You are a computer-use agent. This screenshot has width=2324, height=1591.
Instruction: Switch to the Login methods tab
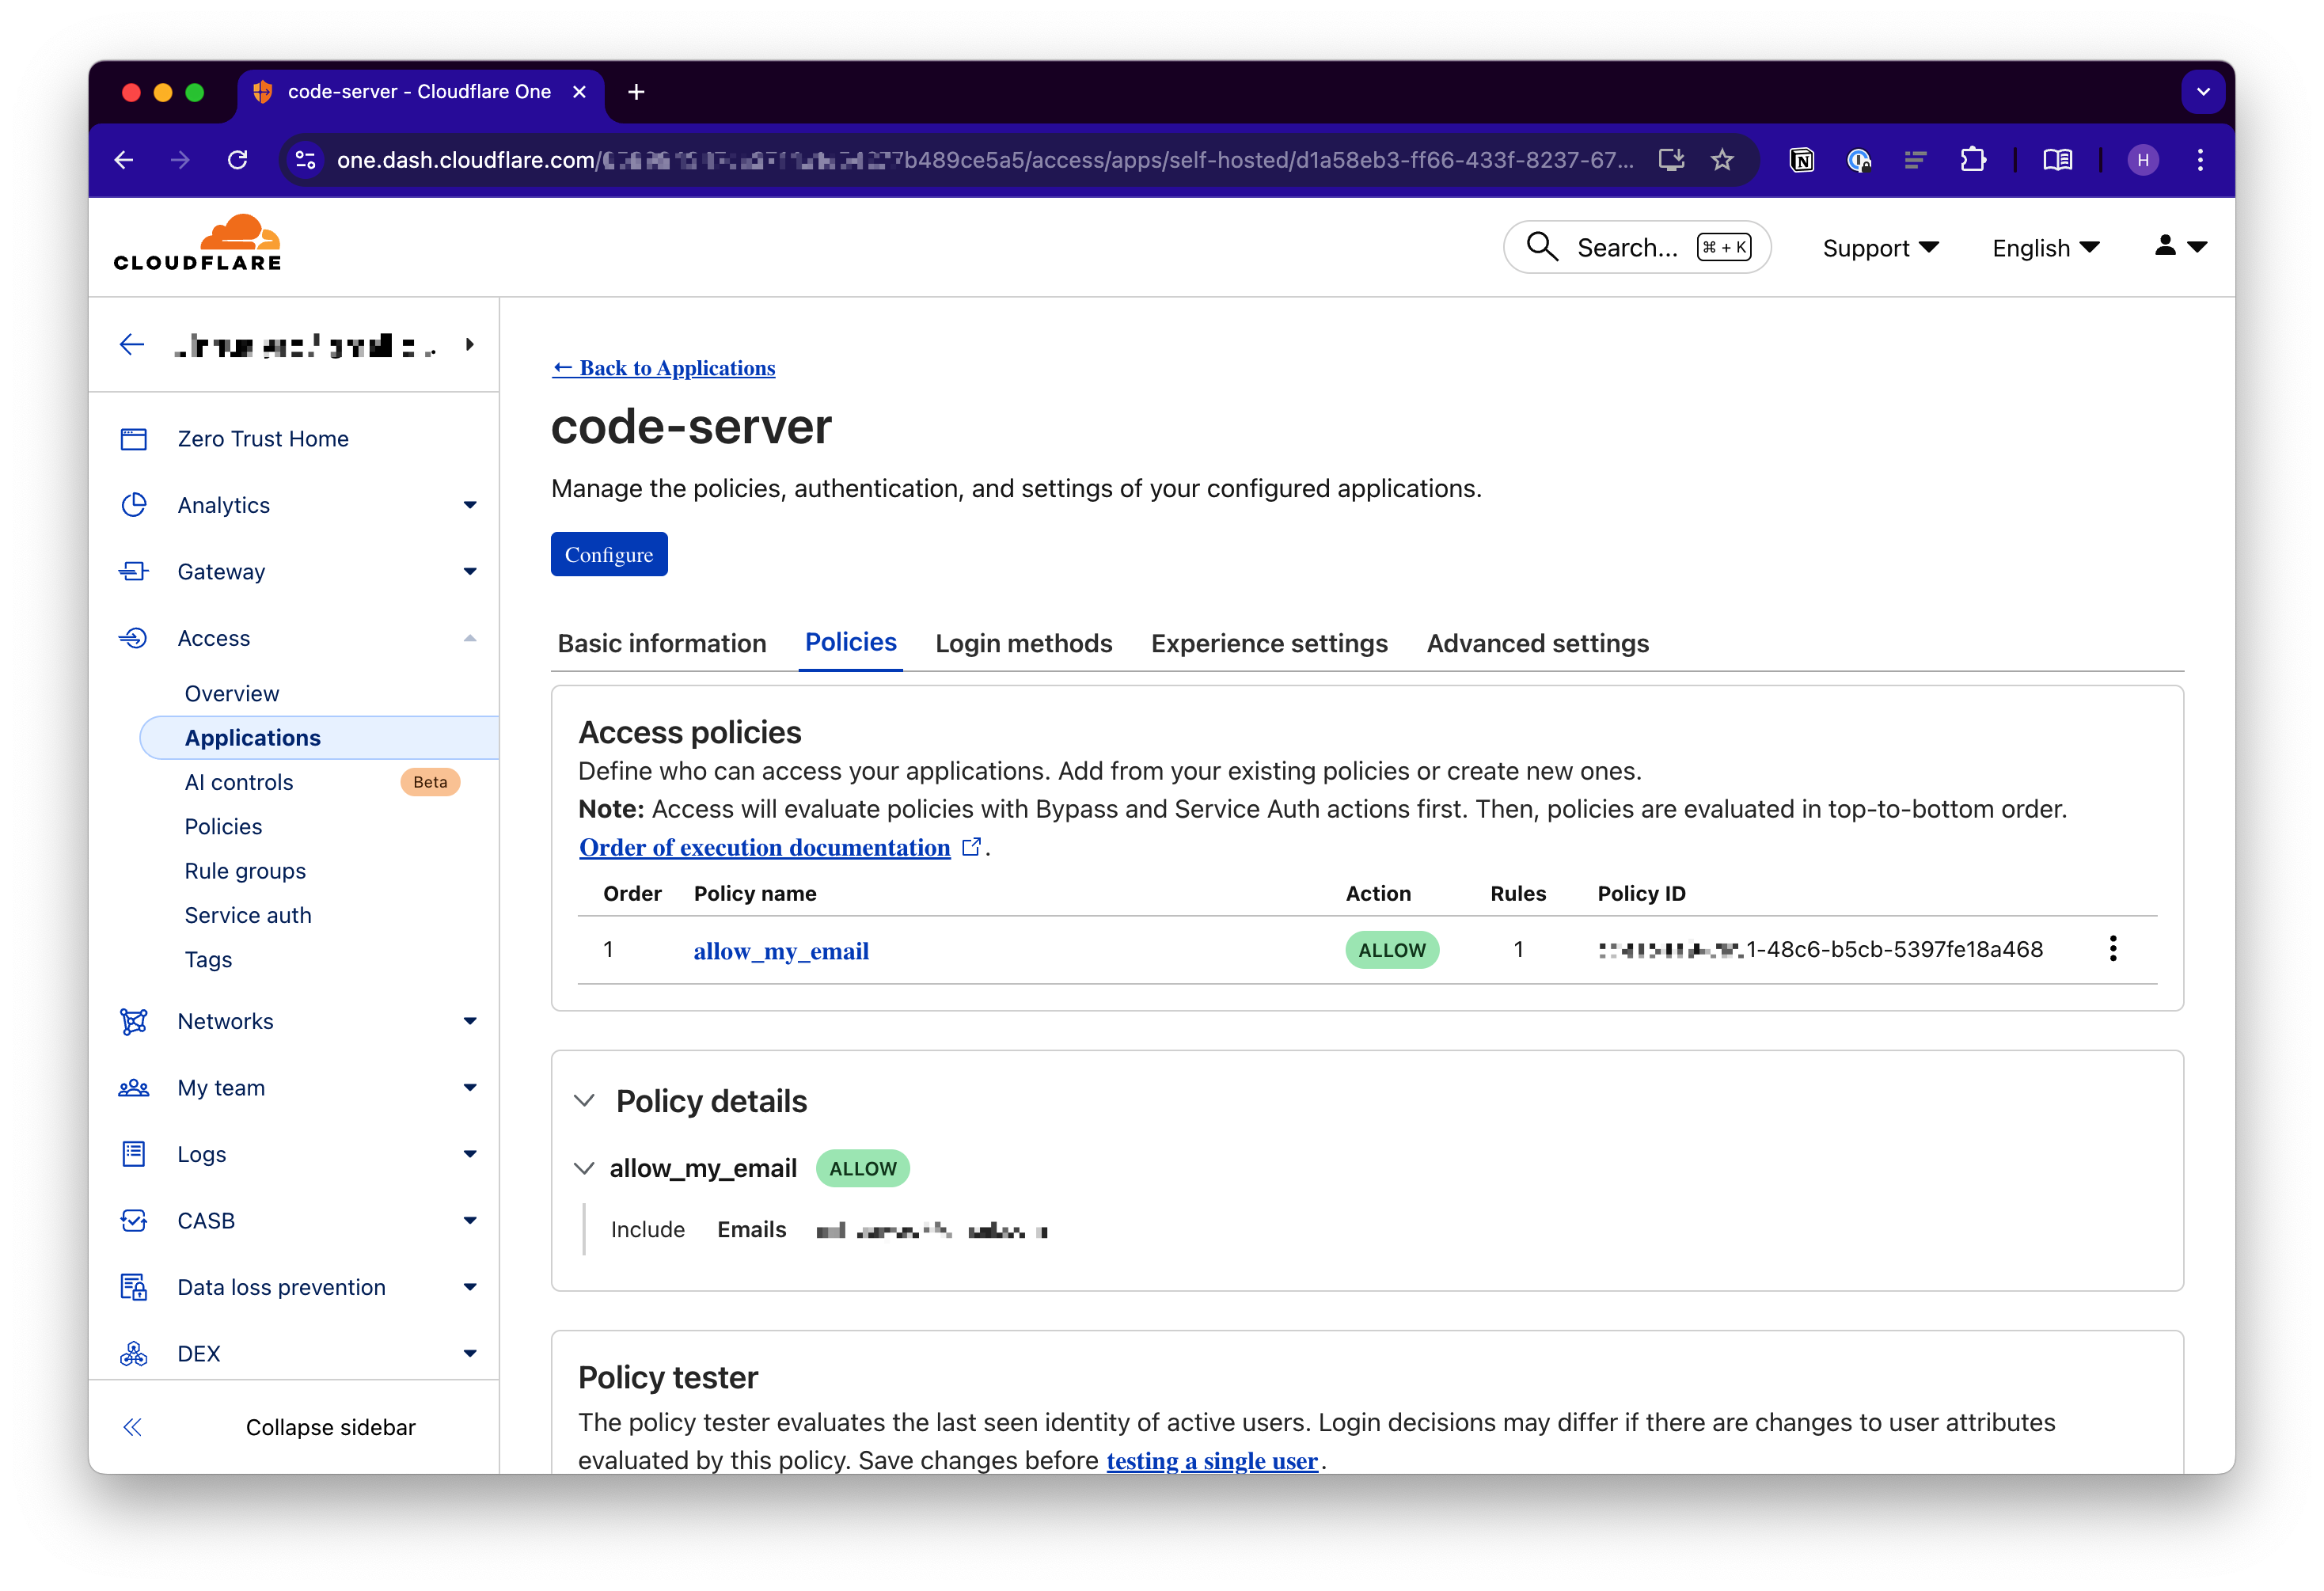click(x=1023, y=643)
